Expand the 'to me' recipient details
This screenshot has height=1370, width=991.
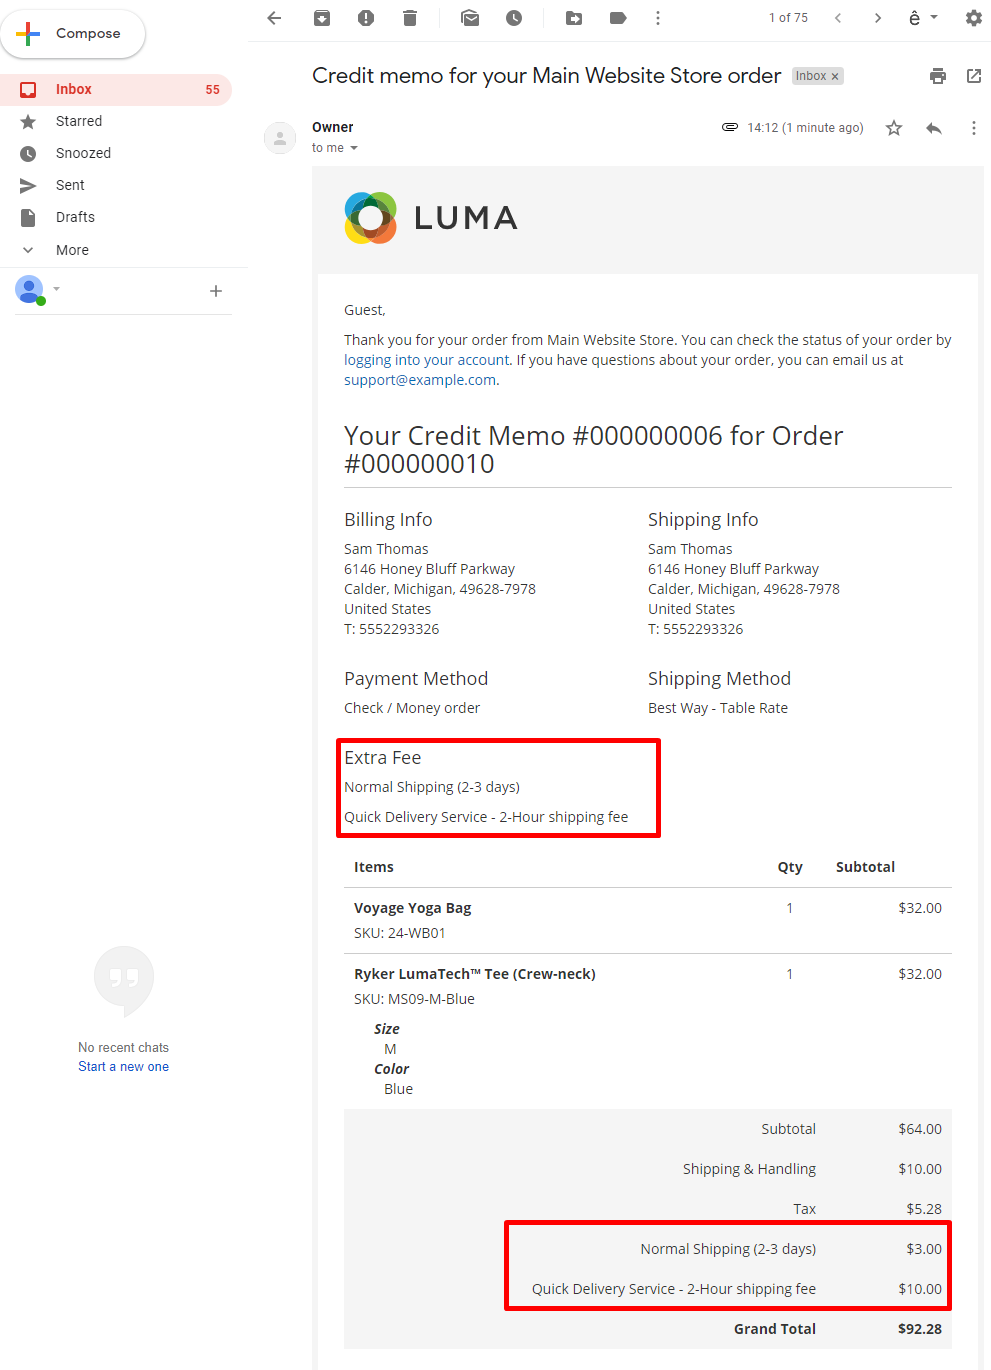[x=354, y=148]
